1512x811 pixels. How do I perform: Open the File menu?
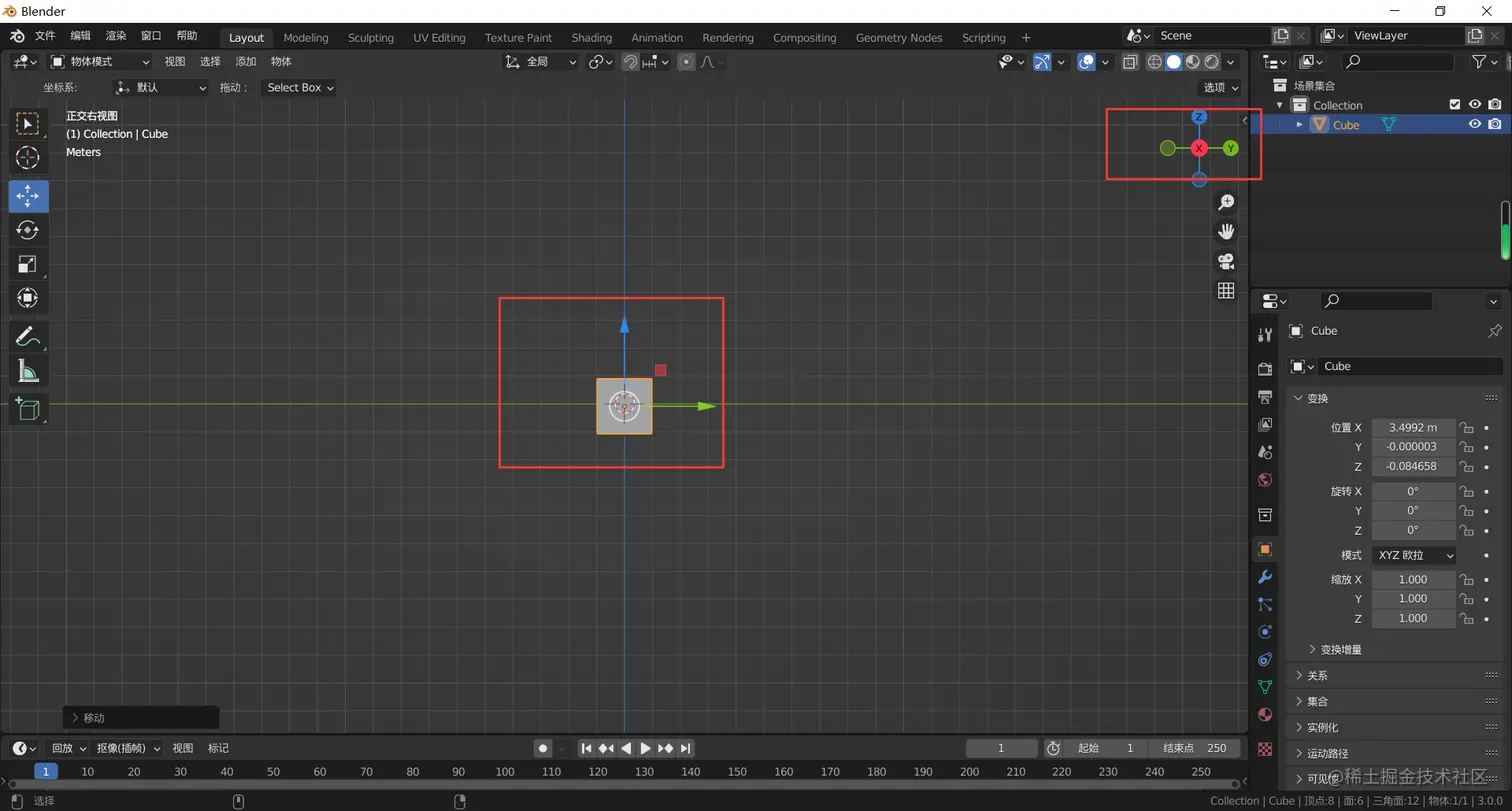(x=45, y=36)
